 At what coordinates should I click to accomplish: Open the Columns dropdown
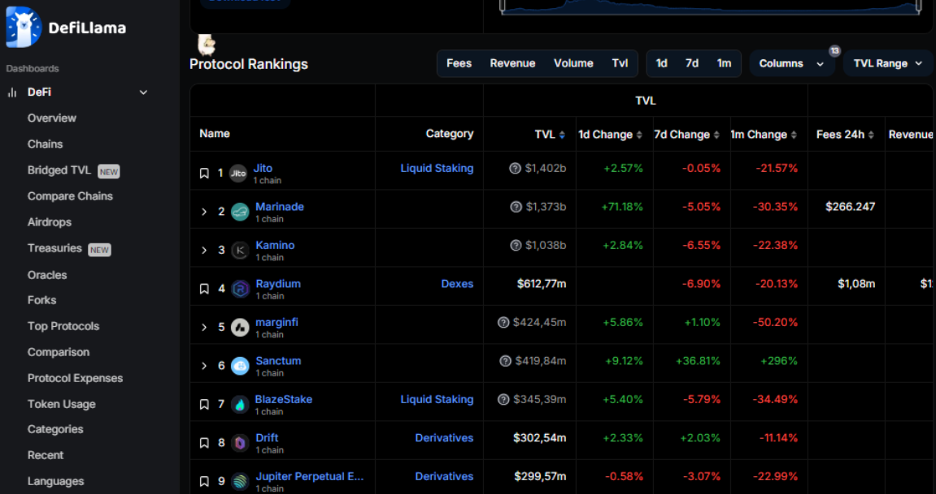[x=792, y=63]
